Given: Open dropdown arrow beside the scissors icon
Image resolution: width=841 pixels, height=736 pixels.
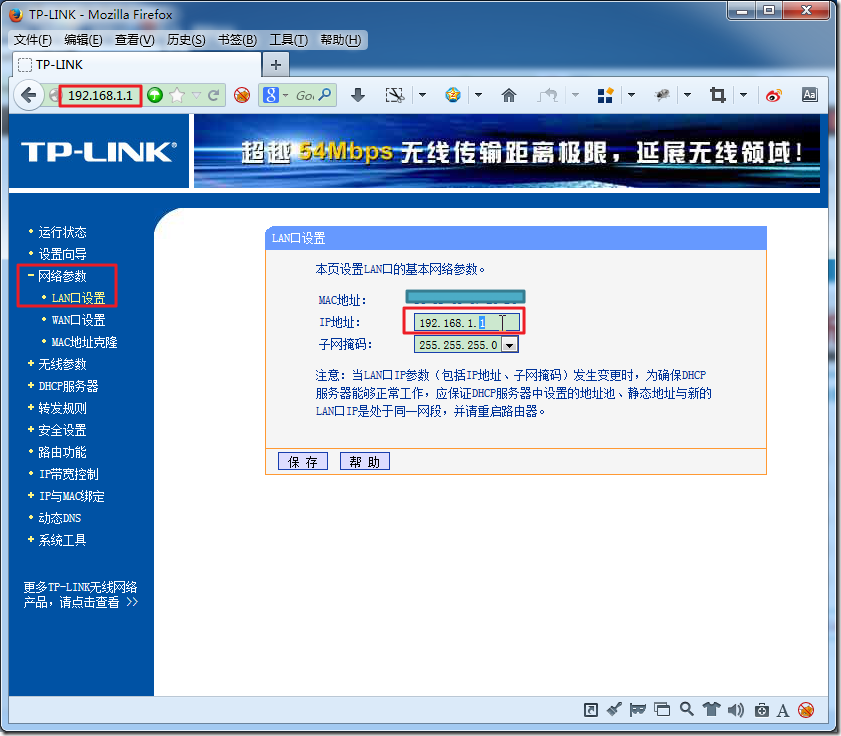Looking at the screenshot, I should pos(422,95).
